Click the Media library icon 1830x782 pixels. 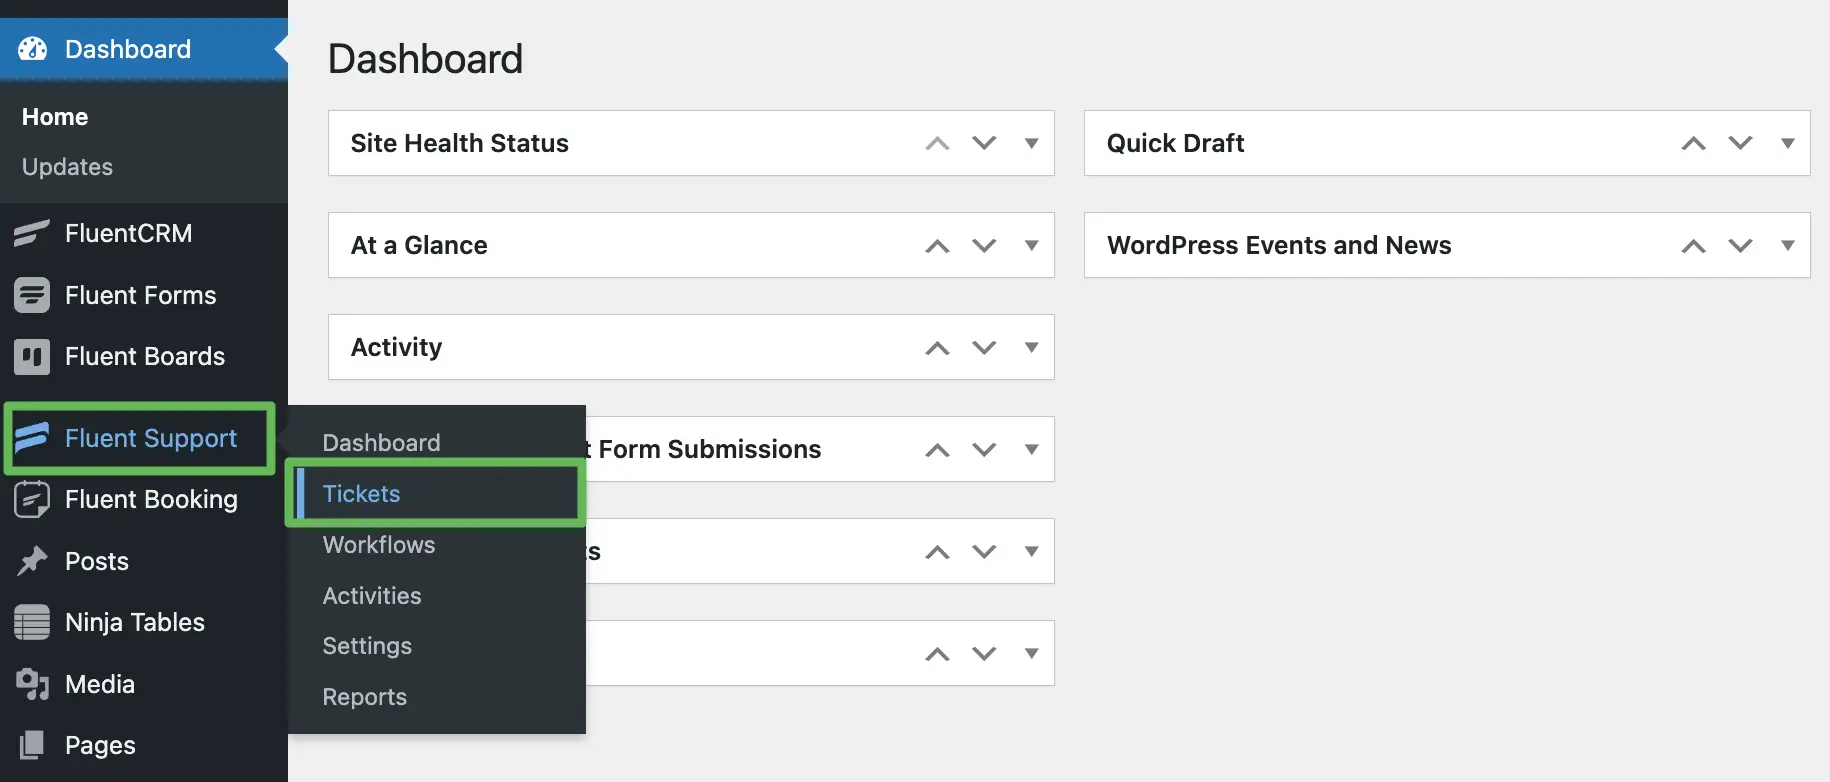[32, 684]
